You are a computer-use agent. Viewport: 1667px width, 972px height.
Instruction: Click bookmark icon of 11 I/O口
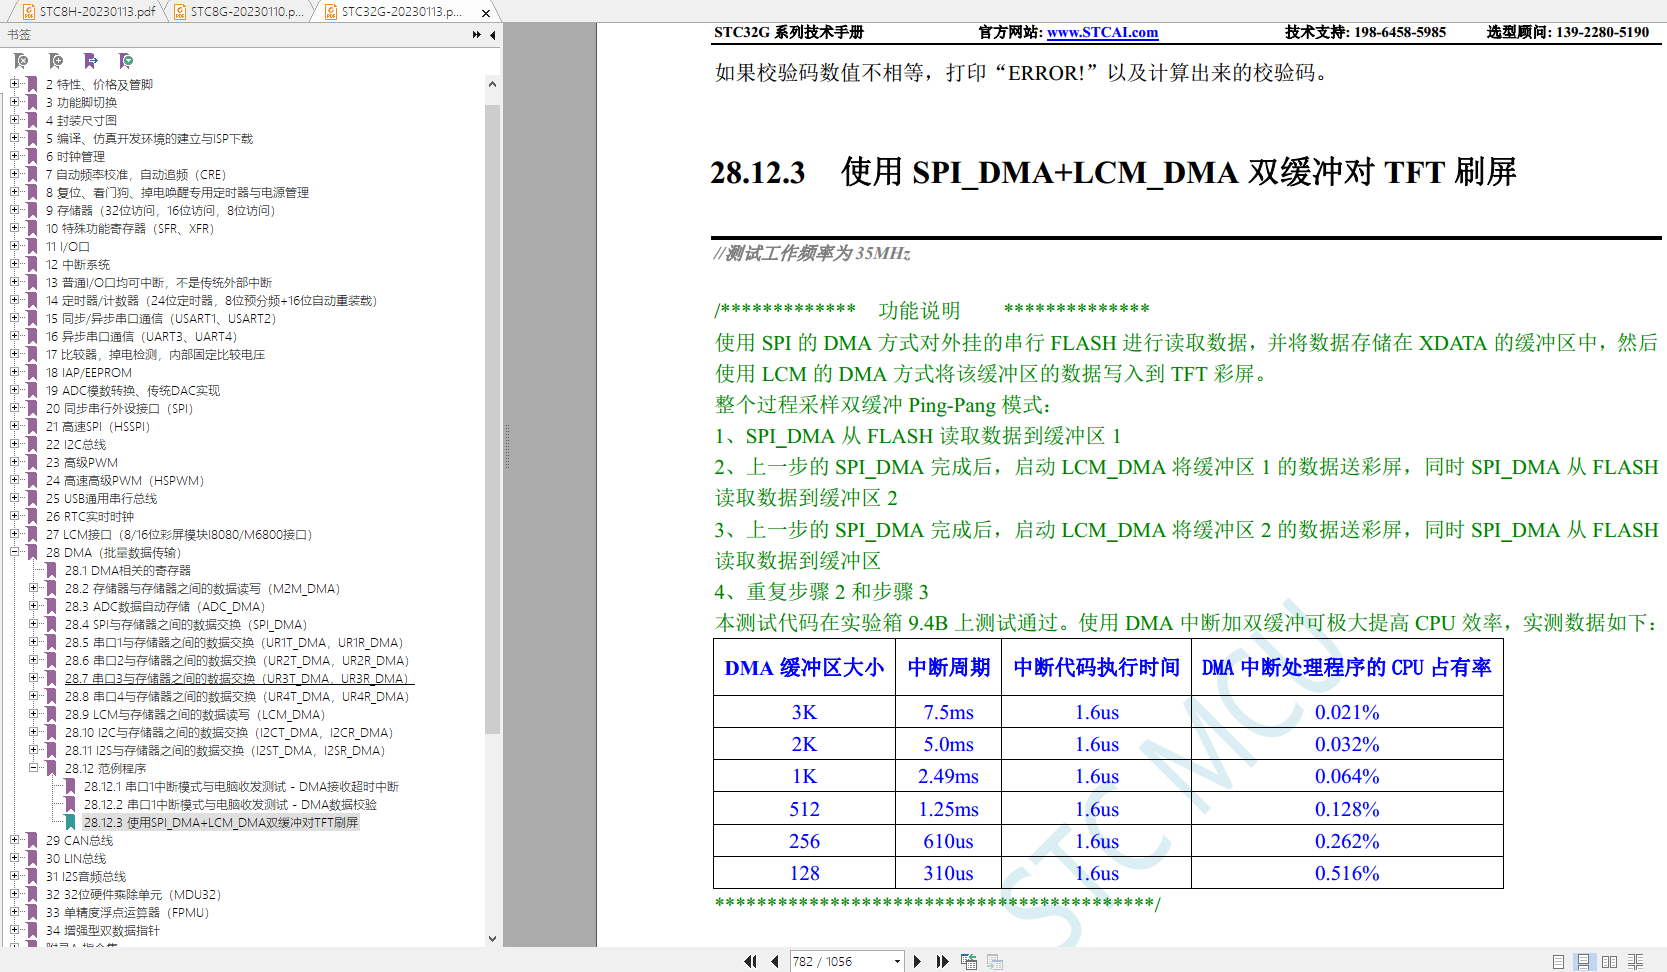point(32,246)
